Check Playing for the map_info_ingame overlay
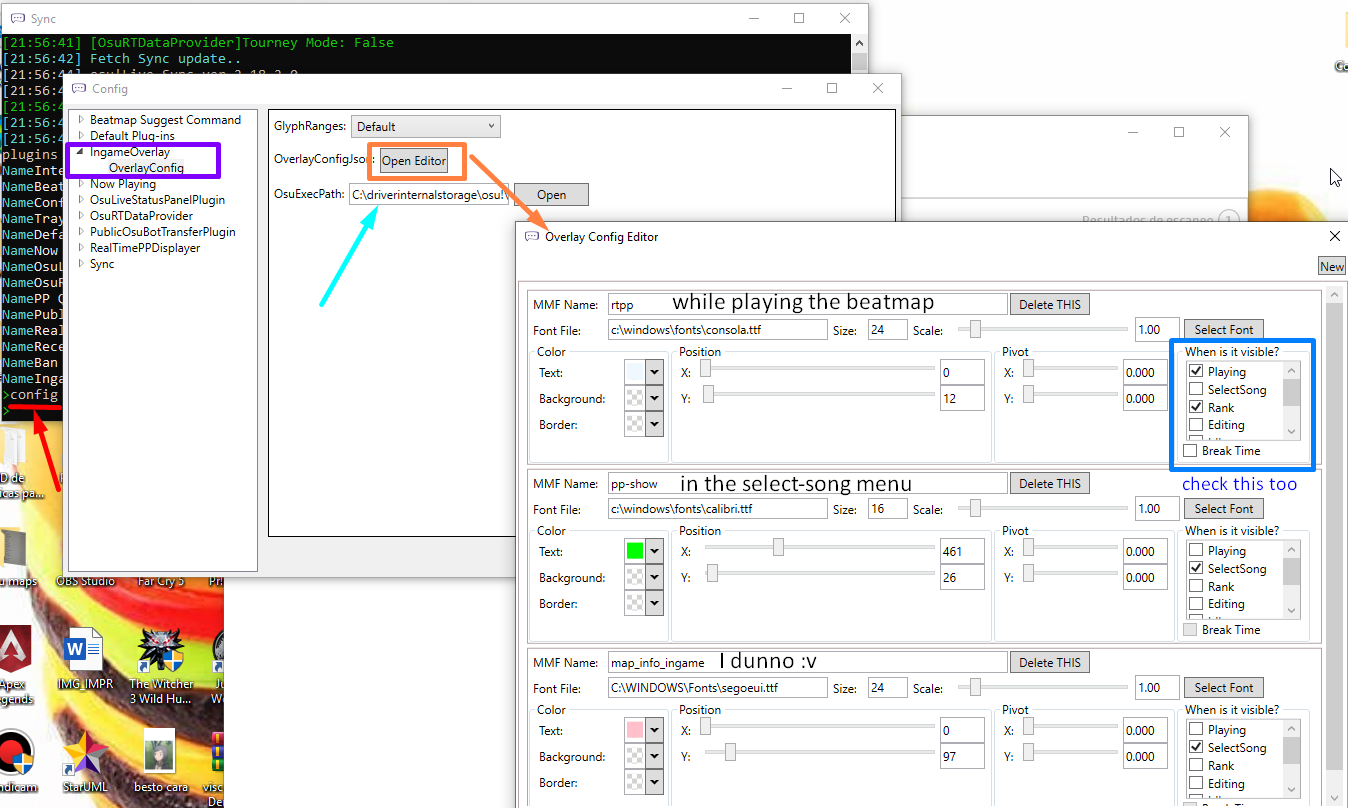1348x808 pixels. 1196,729
